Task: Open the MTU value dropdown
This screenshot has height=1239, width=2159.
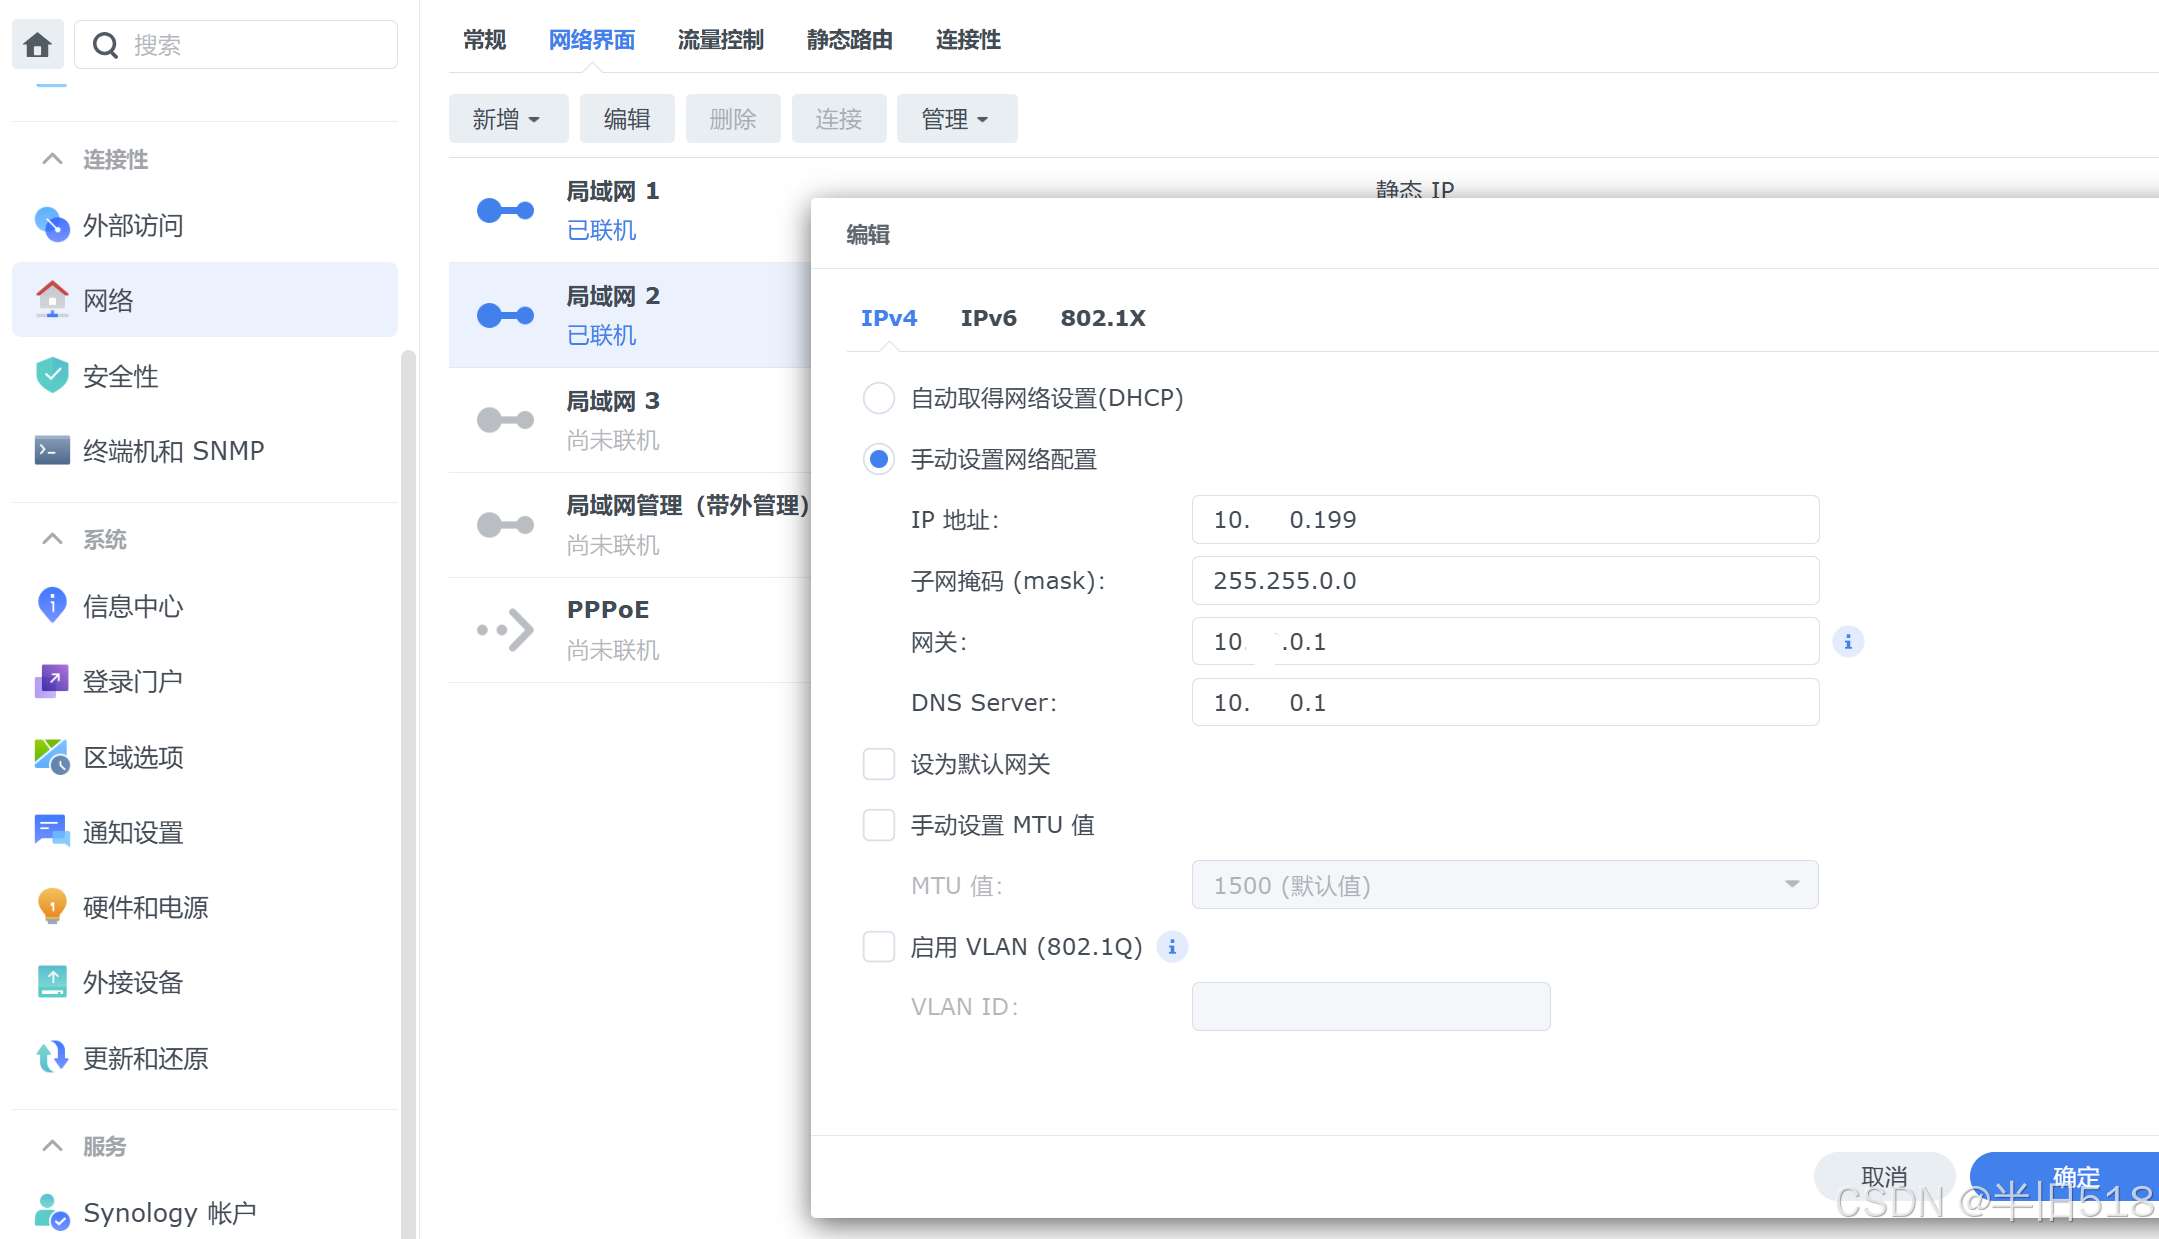Action: click(x=1504, y=885)
